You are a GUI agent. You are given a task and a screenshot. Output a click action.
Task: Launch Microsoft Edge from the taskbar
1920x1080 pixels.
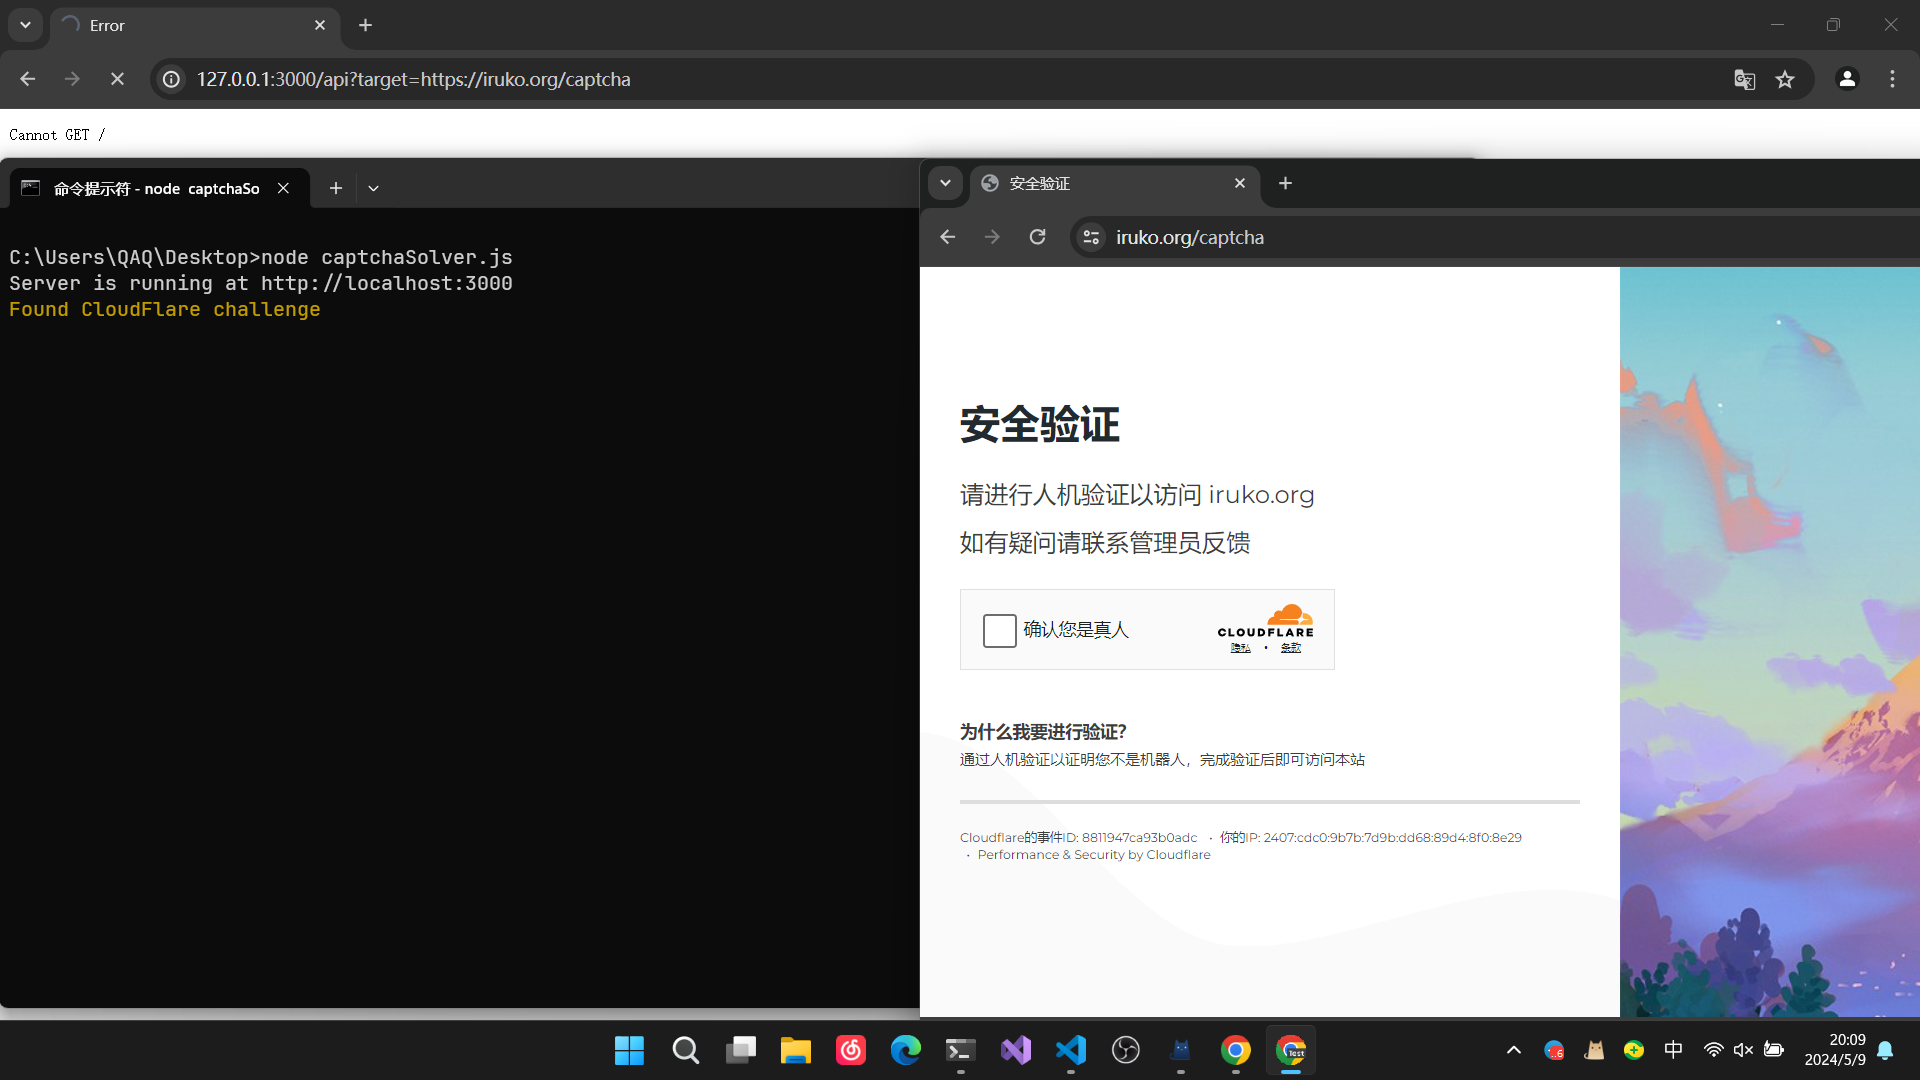click(905, 1050)
